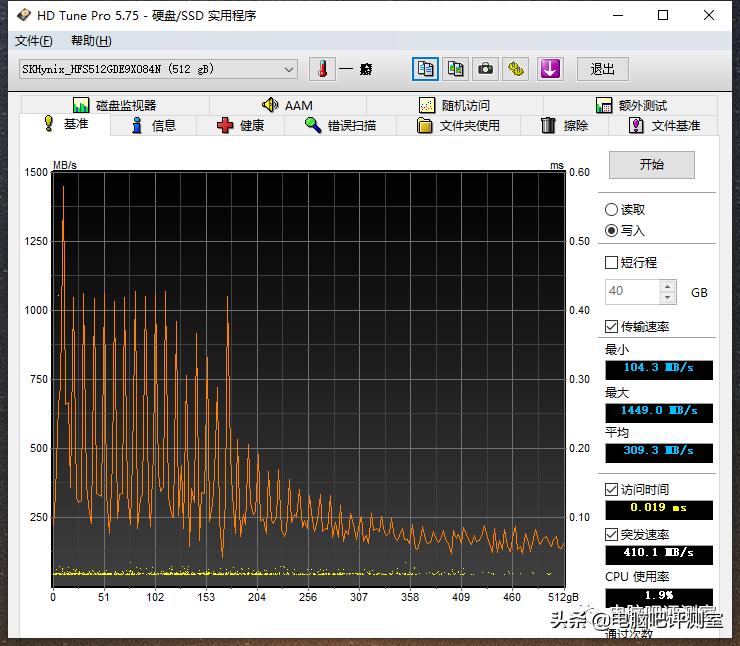Image resolution: width=740 pixels, height=646 pixels.
Task: Click the HD Tune Pro title bar icon
Action: (x=24, y=15)
